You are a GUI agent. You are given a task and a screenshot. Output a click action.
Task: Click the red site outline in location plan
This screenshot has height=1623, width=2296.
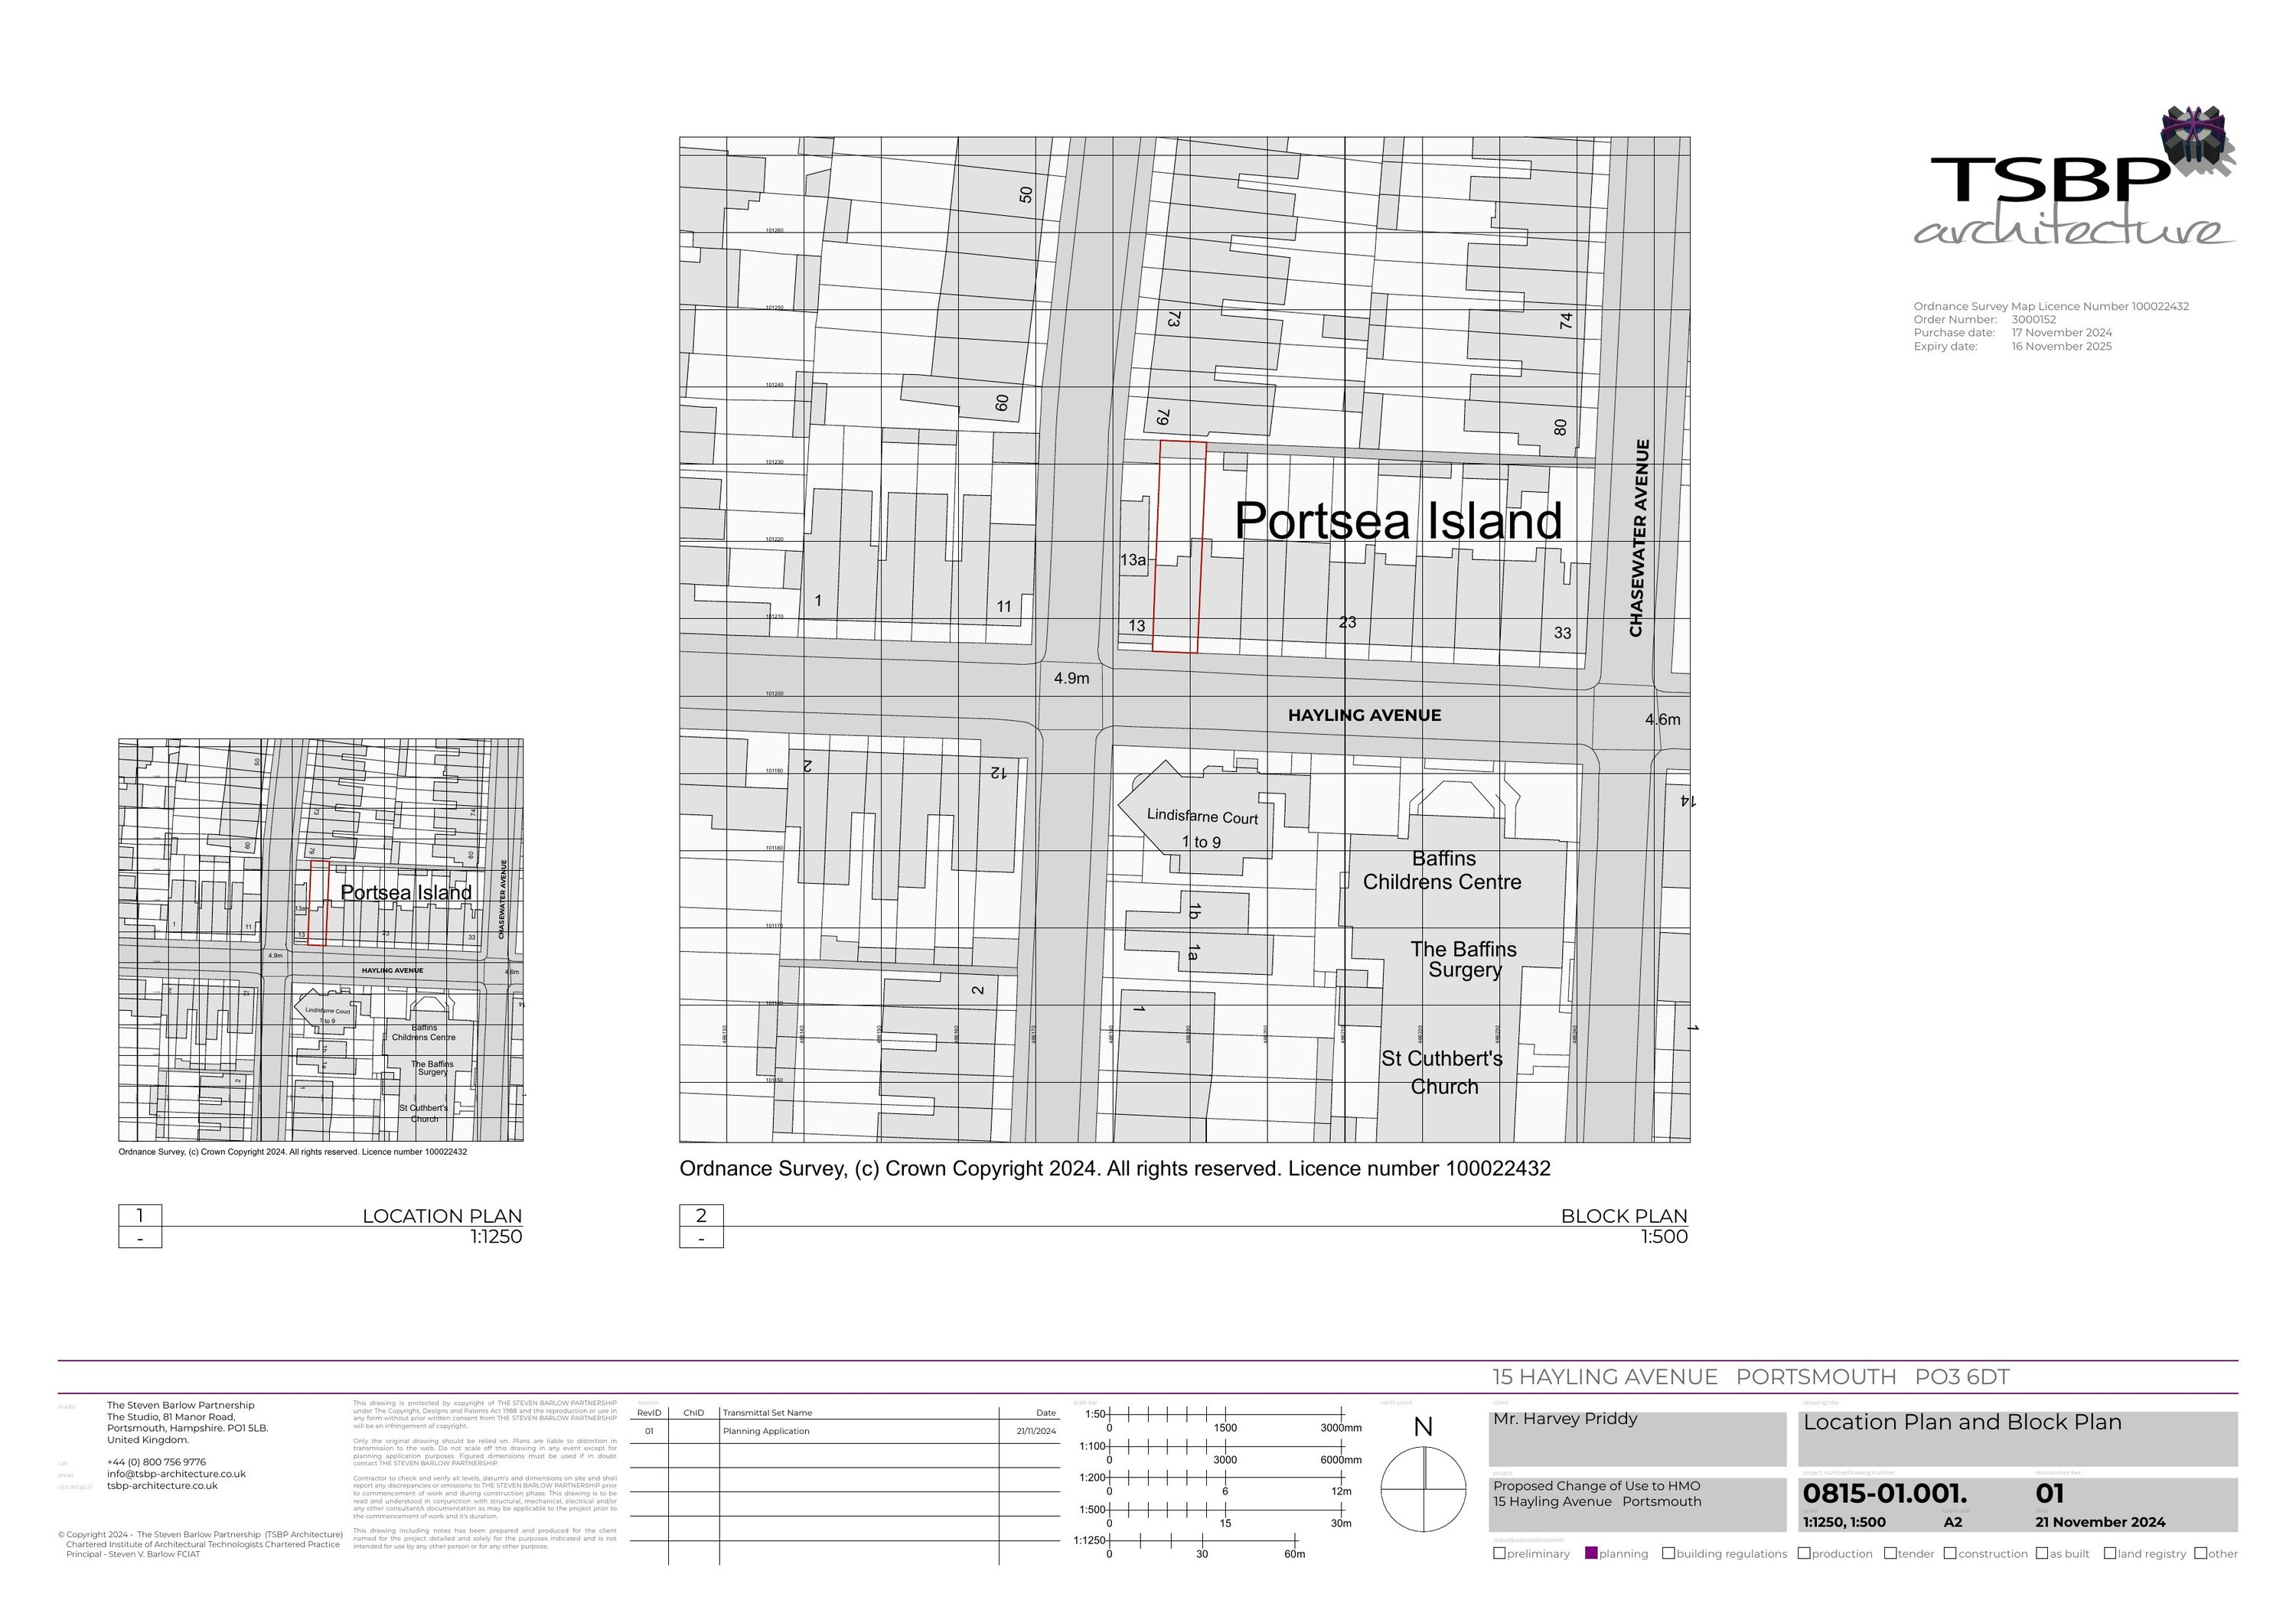(x=318, y=902)
